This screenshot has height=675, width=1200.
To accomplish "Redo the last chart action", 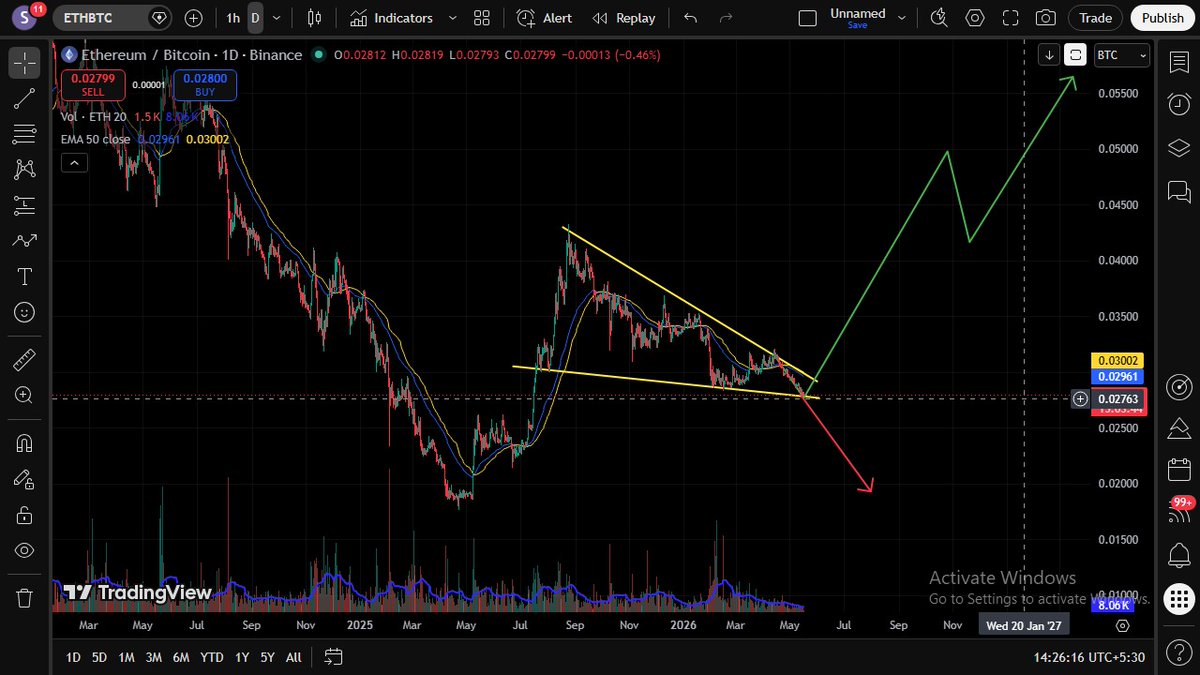I will coord(726,18).
